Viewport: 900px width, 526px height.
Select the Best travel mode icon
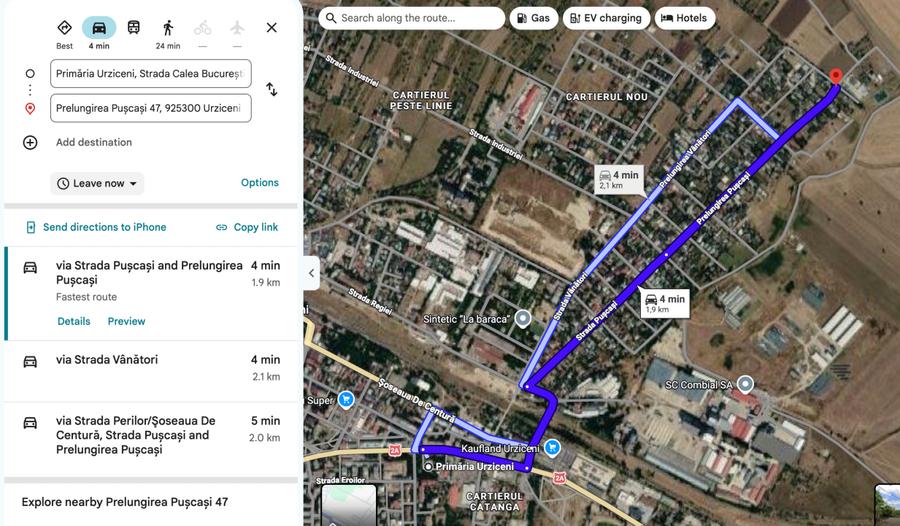pos(64,28)
